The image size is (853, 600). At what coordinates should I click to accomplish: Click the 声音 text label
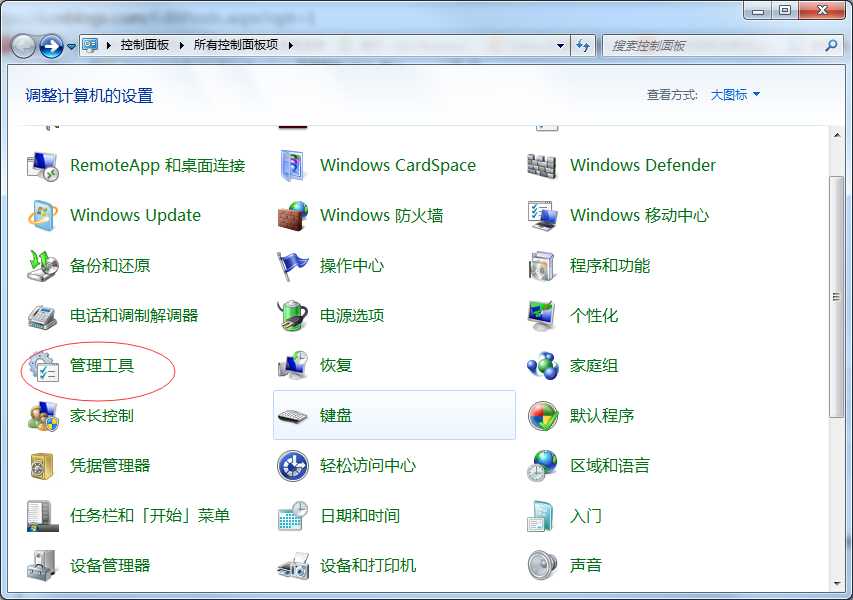[585, 566]
